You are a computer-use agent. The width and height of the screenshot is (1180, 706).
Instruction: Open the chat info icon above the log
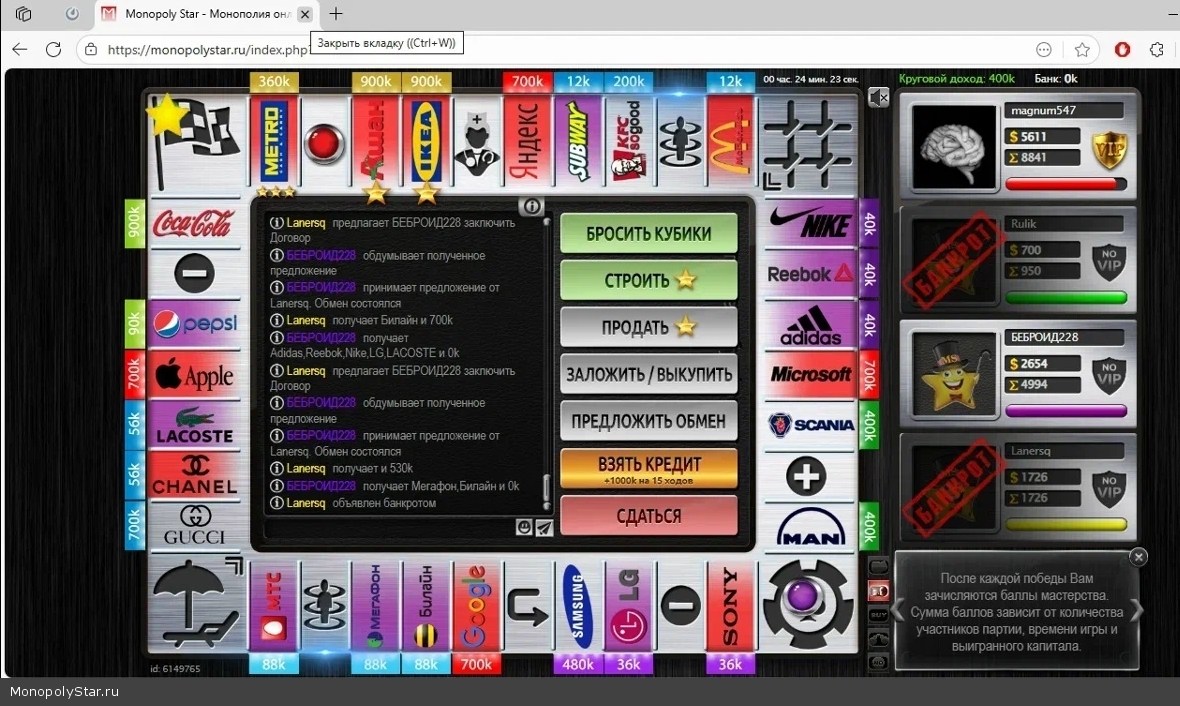coord(531,205)
